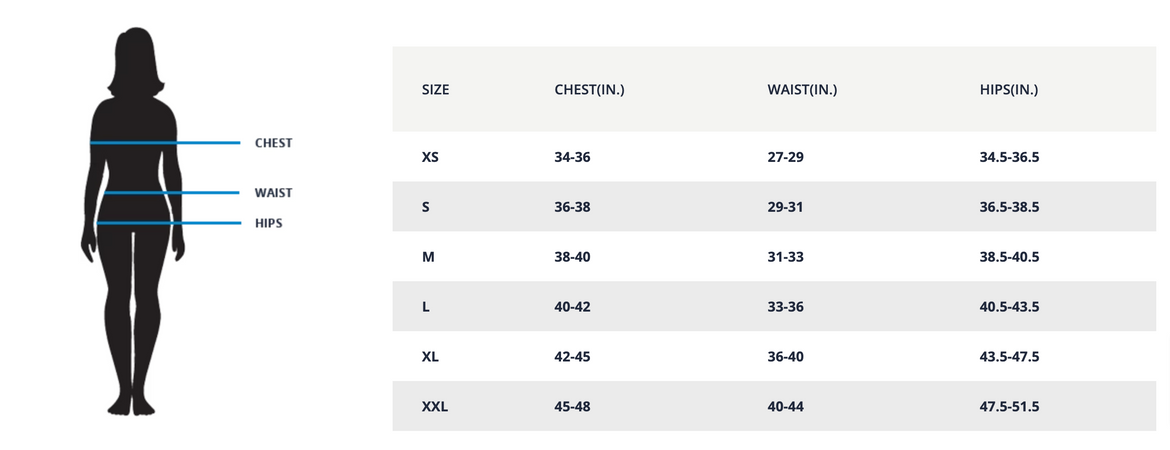The height and width of the screenshot is (450, 1170).
Task: Select the 45-48 chest value for XXL
Action: [x=573, y=407]
